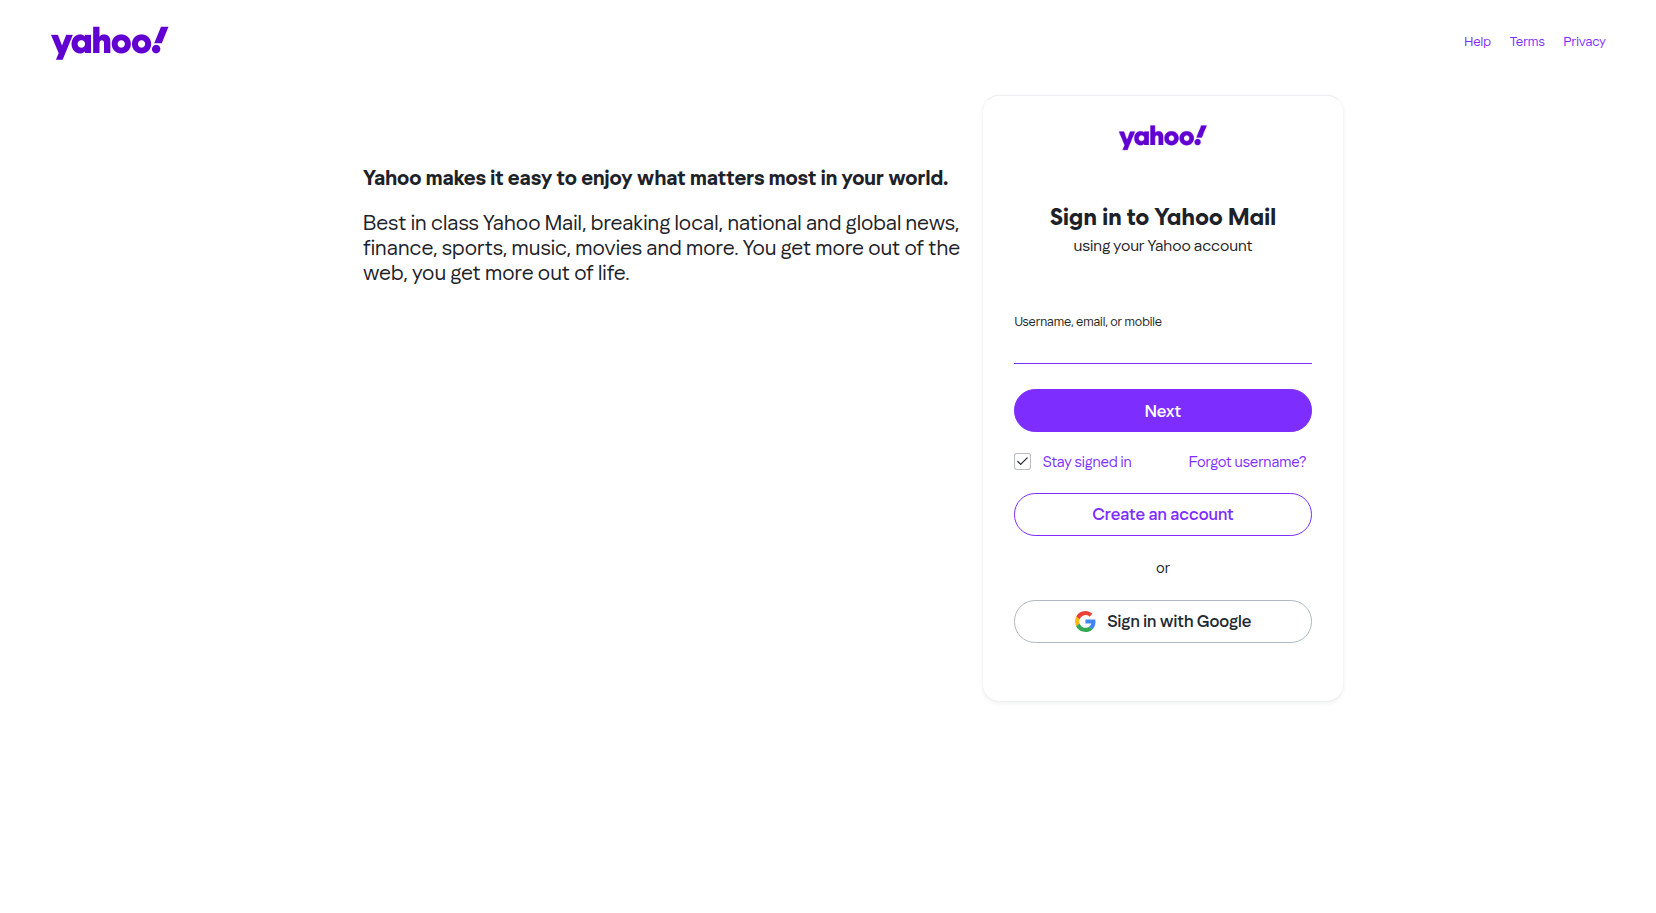Click the Forgot username? link

(1247, 462)
